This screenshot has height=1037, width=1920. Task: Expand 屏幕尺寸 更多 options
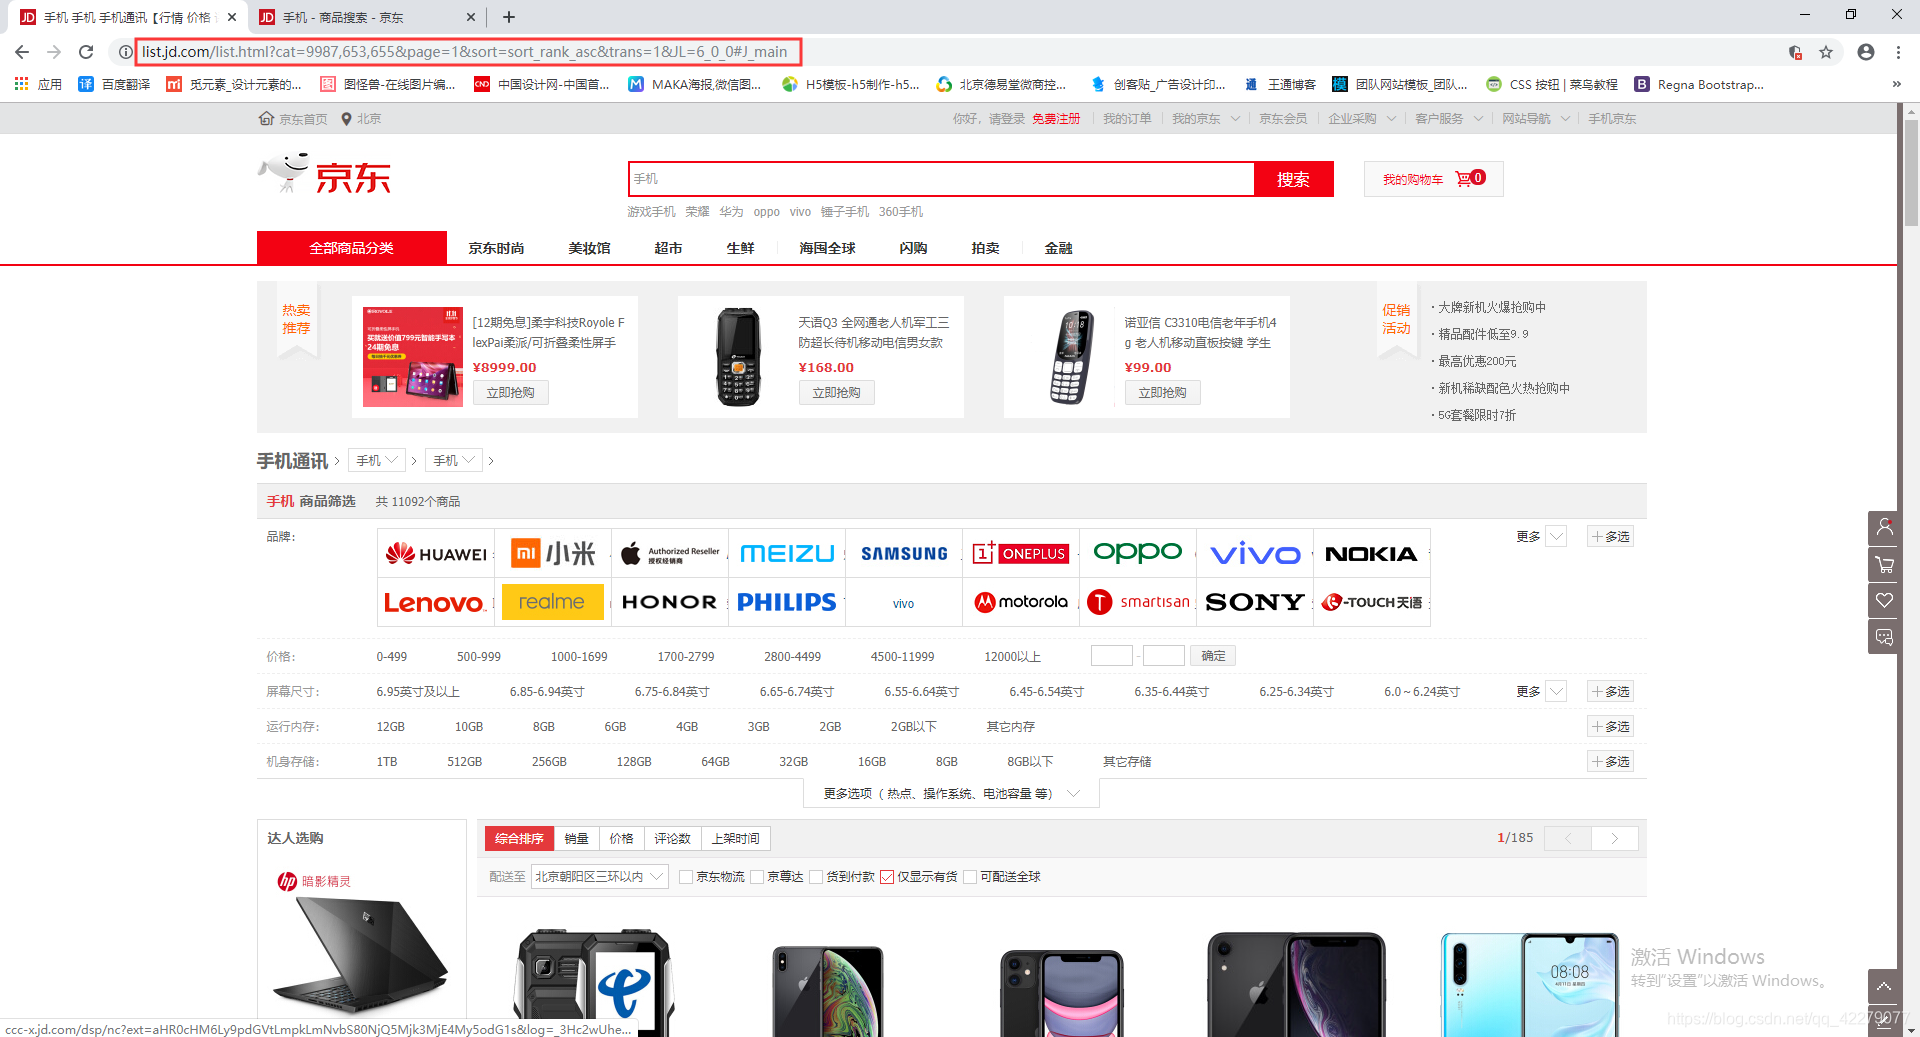coord(1540,692)
